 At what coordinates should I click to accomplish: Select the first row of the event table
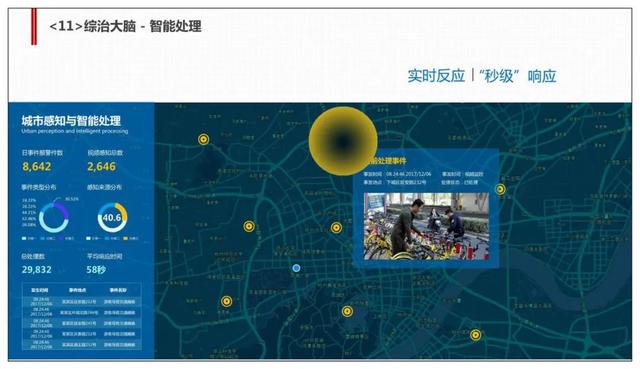[x=82, y=302]
